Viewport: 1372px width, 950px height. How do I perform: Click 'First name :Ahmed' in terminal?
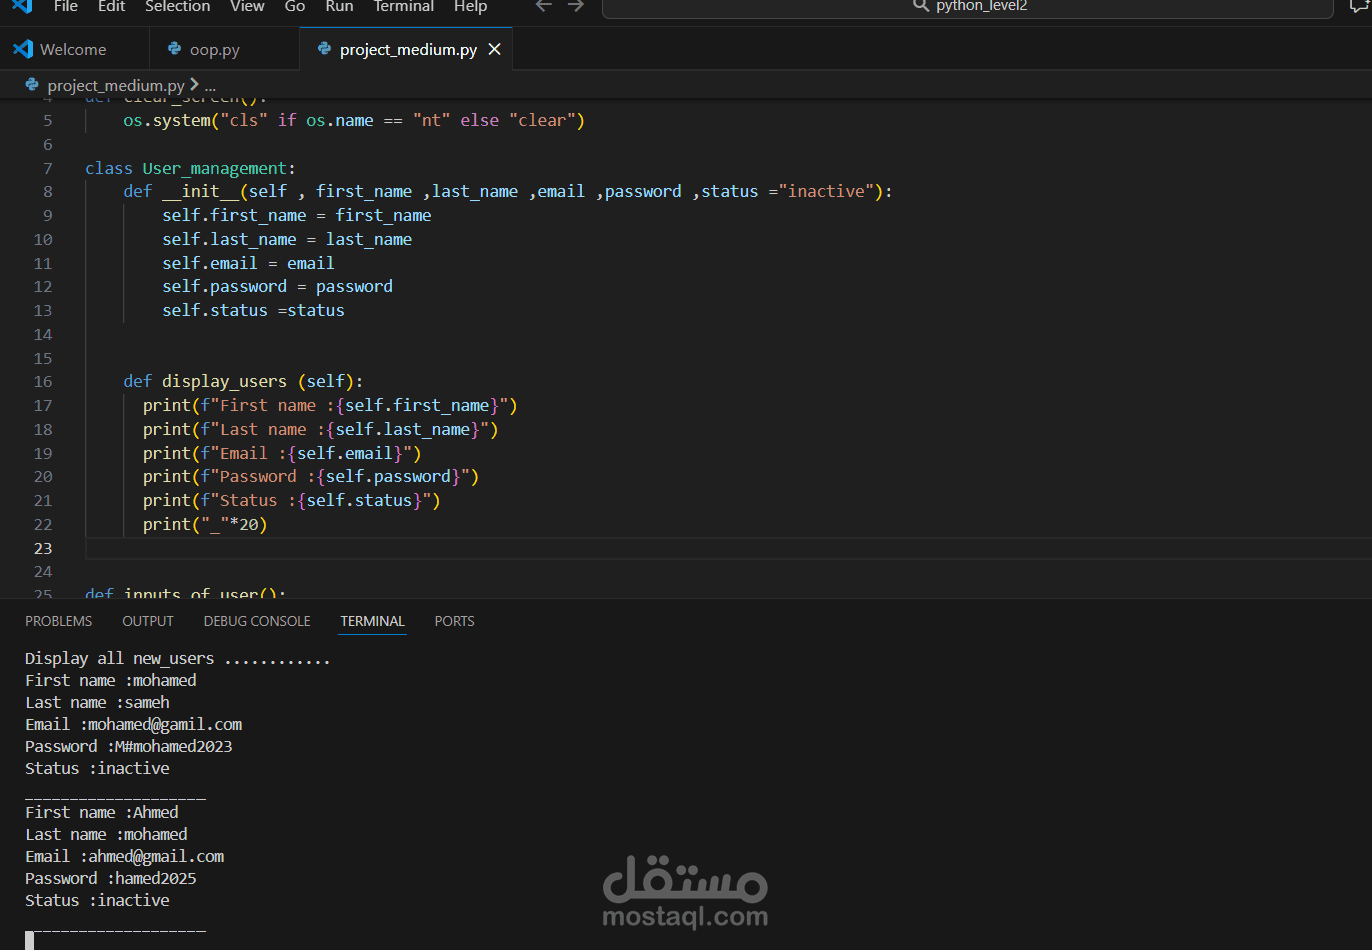pos(102,812)
